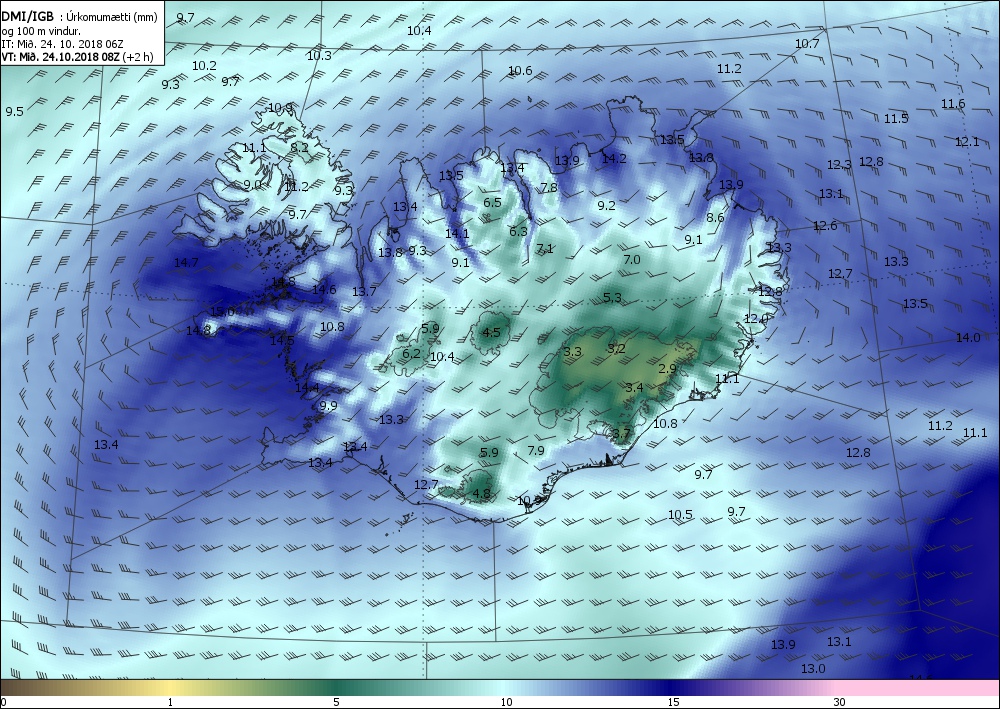
Task: Click the map value 3.7
Action: pyautogui.click(x=621, y=434)
